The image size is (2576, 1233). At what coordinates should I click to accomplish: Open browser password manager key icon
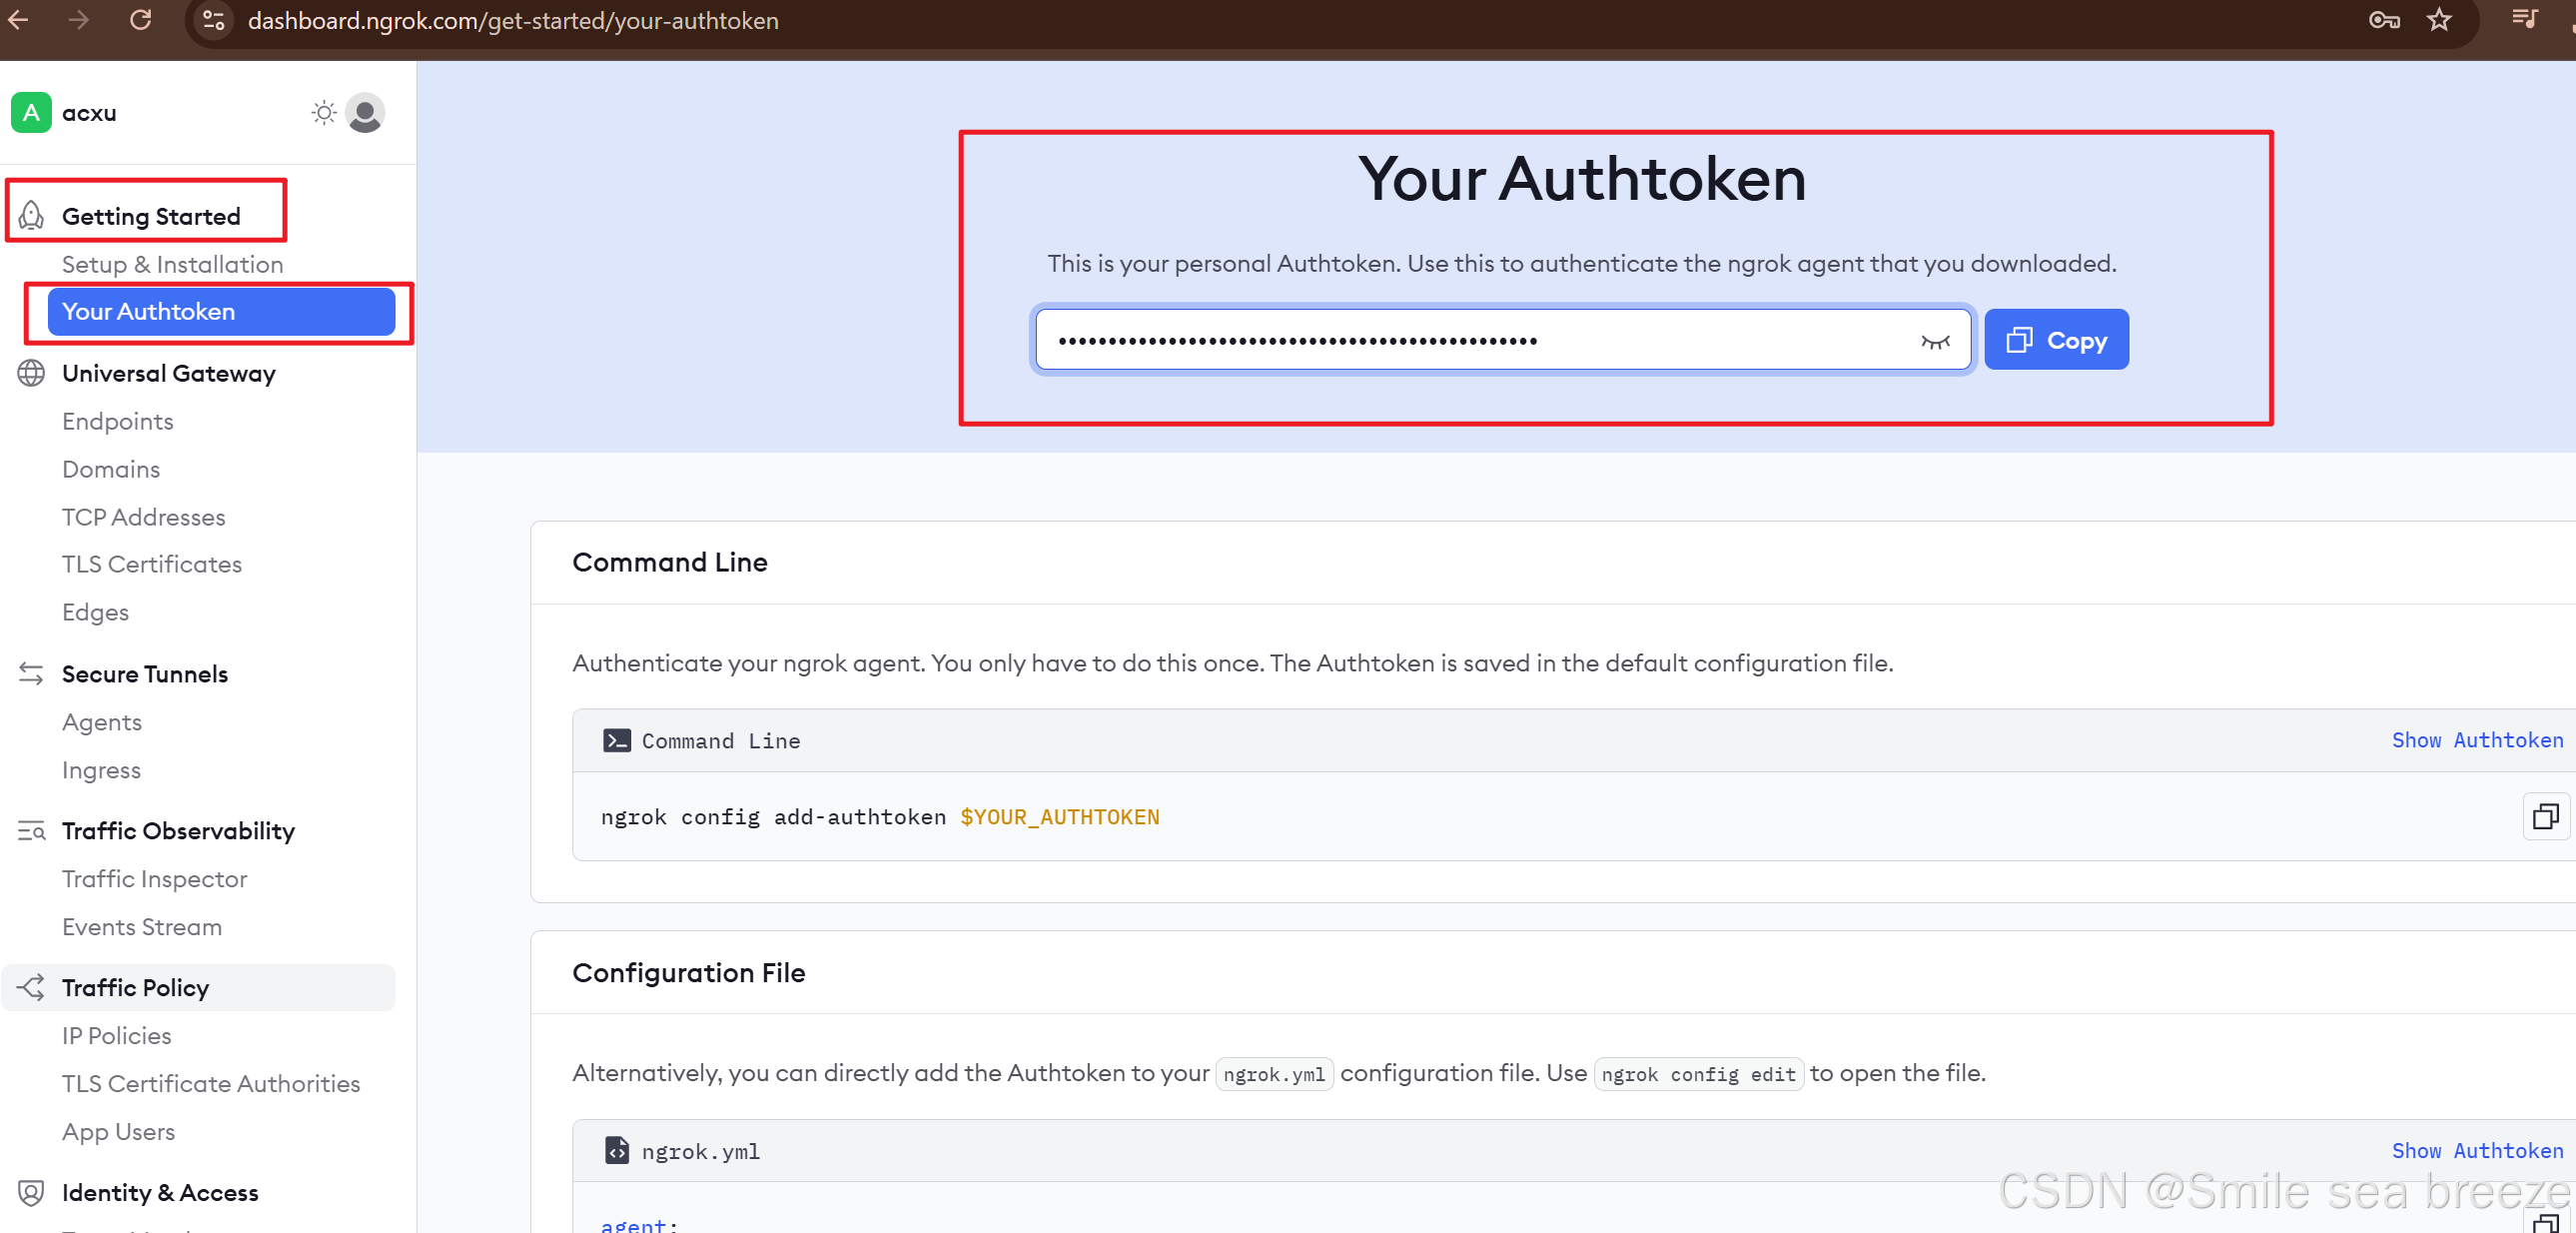point(2383,20)
